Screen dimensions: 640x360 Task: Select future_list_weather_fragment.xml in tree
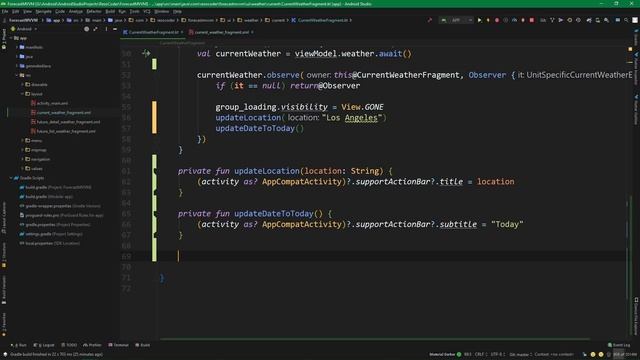[x=63, y=131]
